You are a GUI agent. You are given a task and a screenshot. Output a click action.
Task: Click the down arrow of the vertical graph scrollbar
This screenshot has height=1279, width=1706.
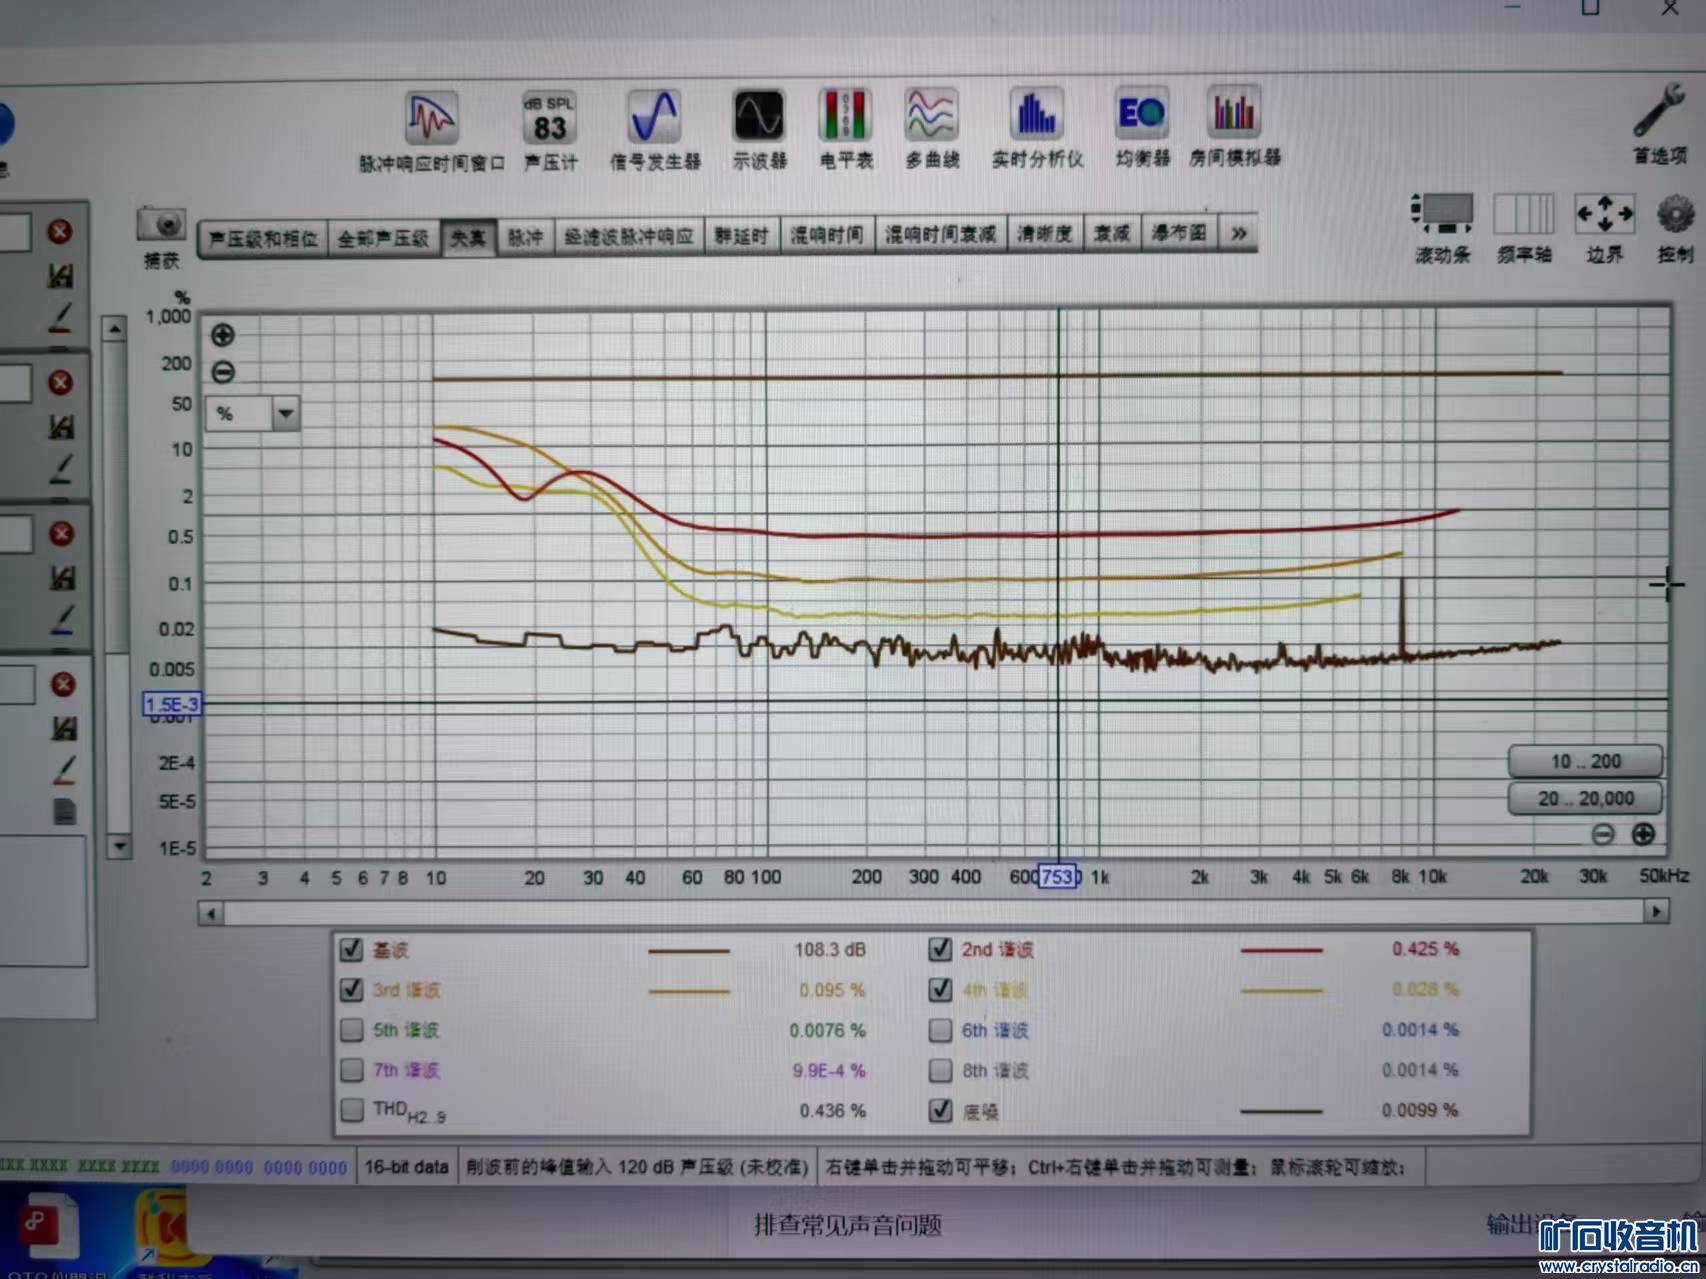click(119, 847)
